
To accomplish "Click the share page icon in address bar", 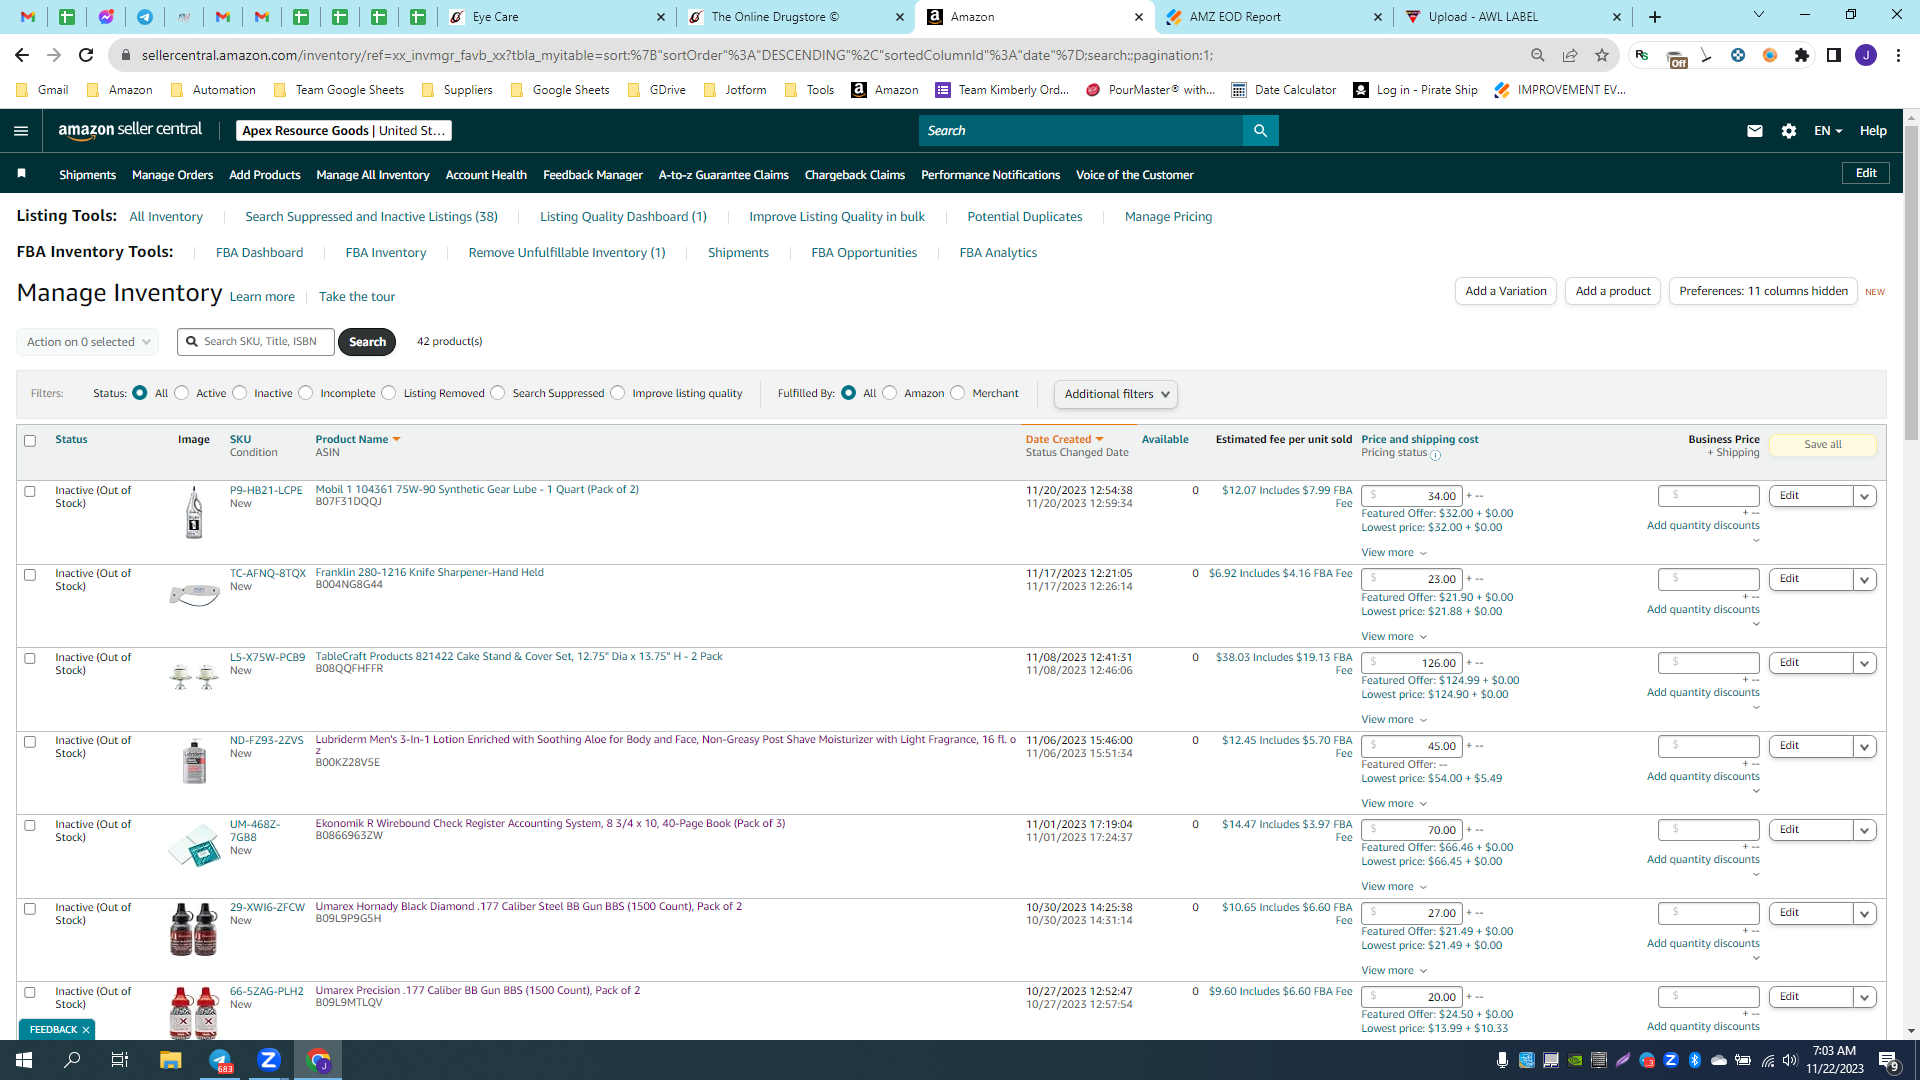I will tap(1570, 55).
